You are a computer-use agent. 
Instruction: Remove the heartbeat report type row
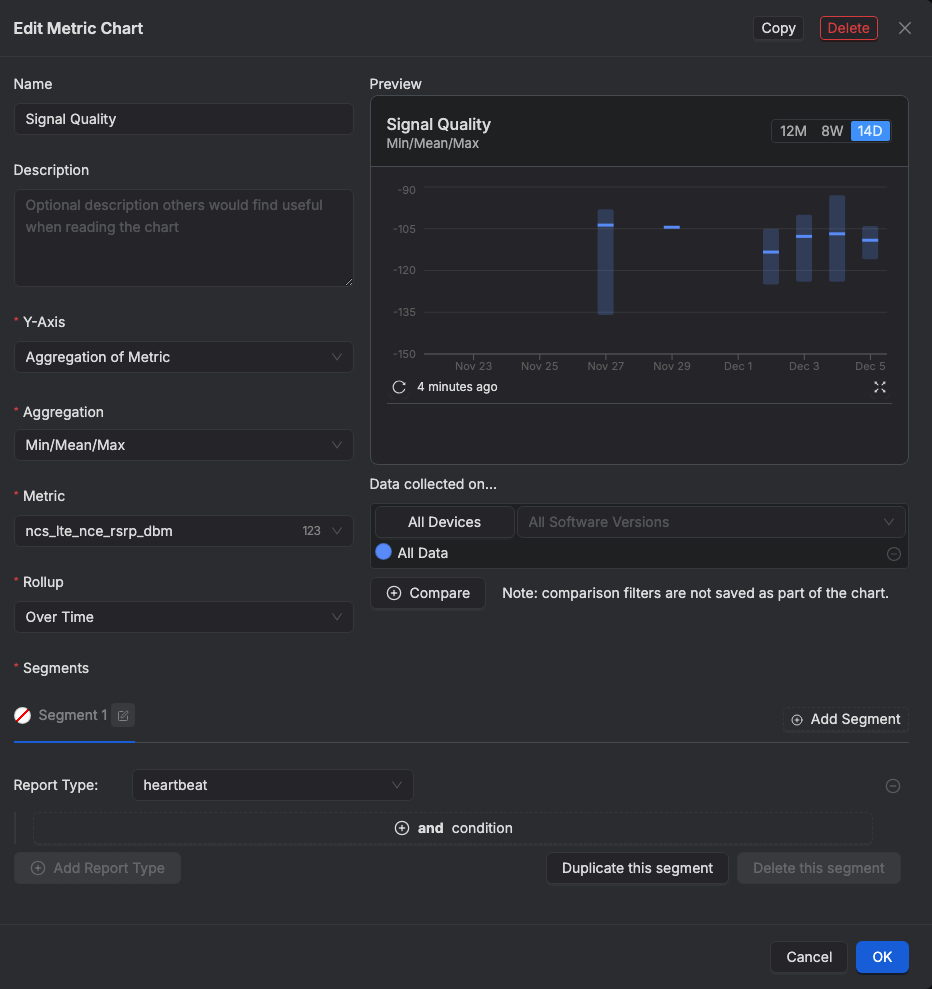893,786
